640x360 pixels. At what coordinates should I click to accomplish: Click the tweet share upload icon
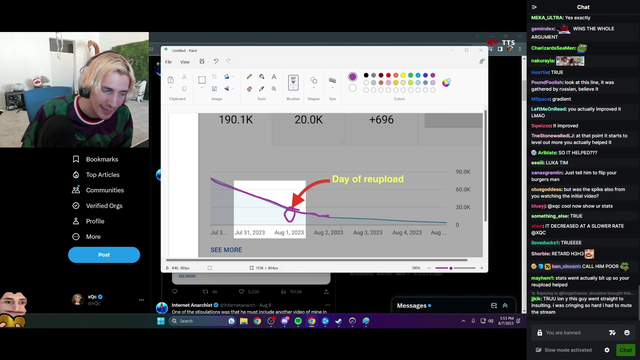[326, 291]
